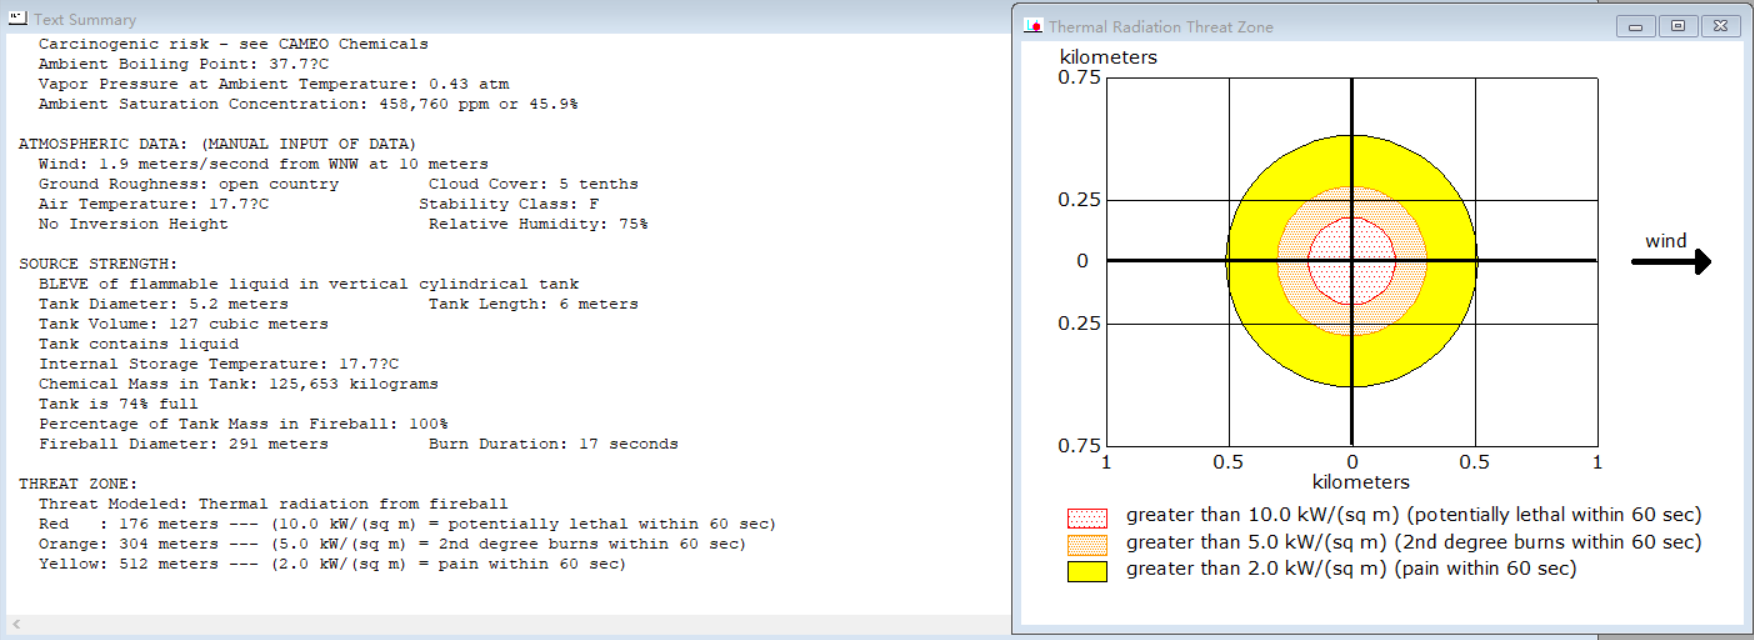Click 'Vapor Pressure at Ambient Temperature' line

[x=273, y=84]
